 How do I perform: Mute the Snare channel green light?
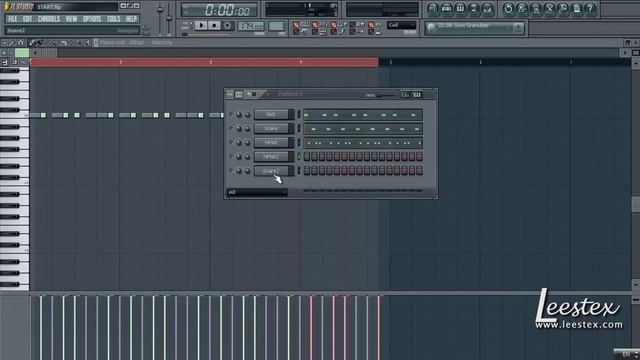(231, 129)
